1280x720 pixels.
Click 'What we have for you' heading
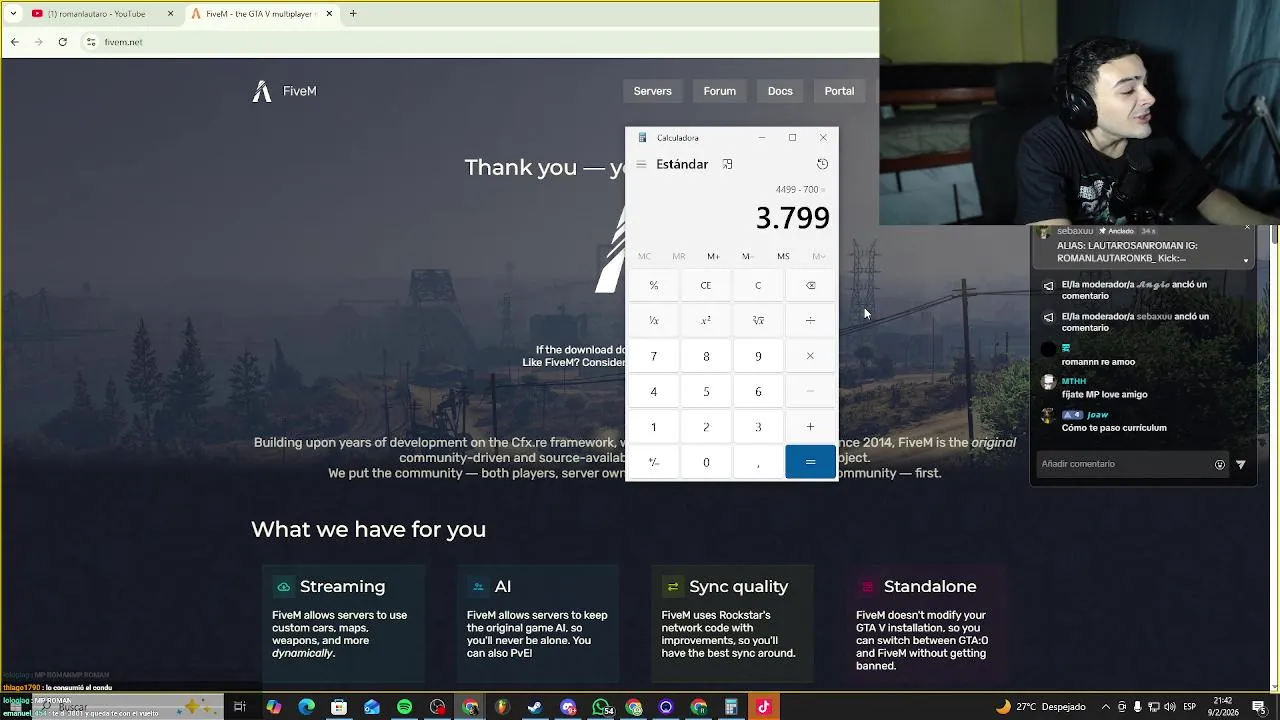(368, 529)
